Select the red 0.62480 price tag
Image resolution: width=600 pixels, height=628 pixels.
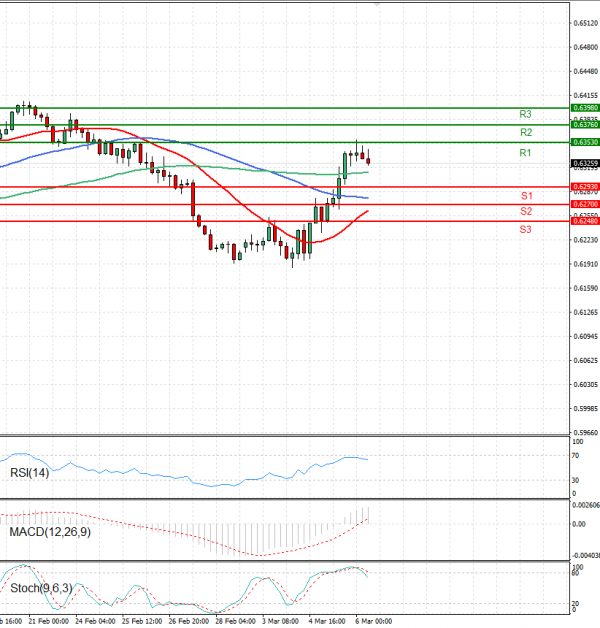[x=584, y=221]
